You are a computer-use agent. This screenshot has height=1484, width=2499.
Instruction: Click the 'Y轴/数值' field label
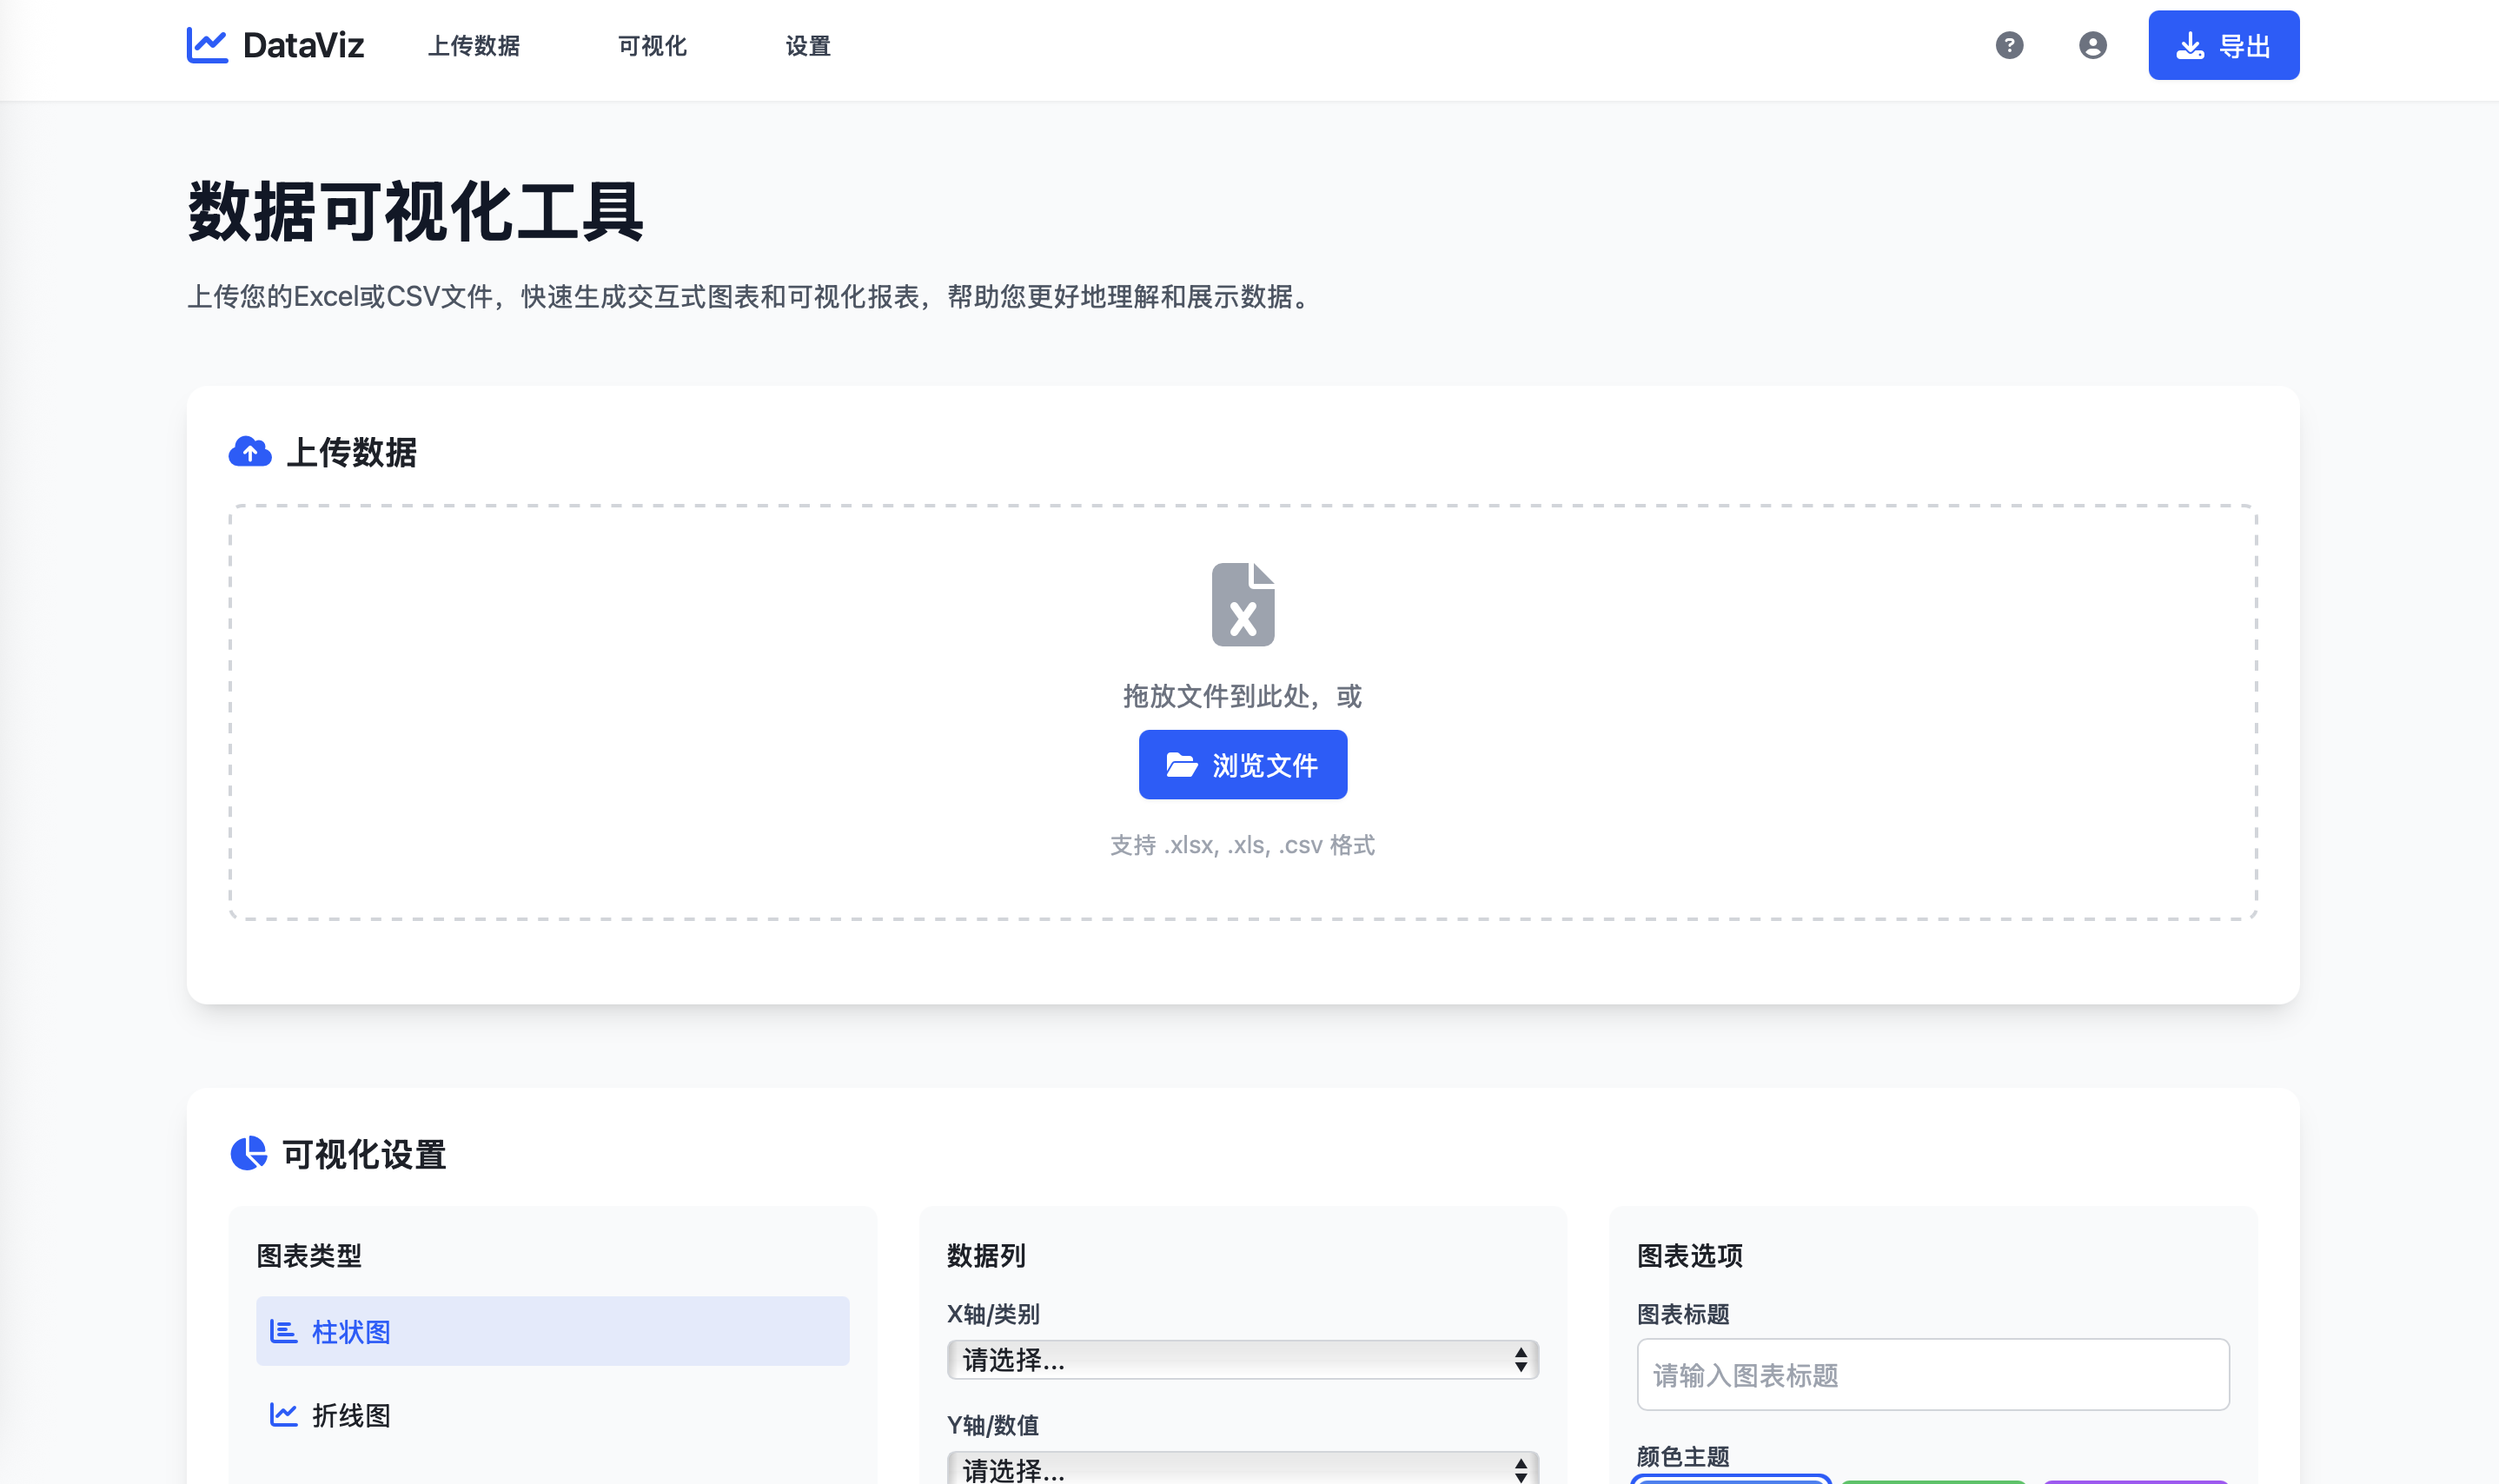click(993, 1425)
